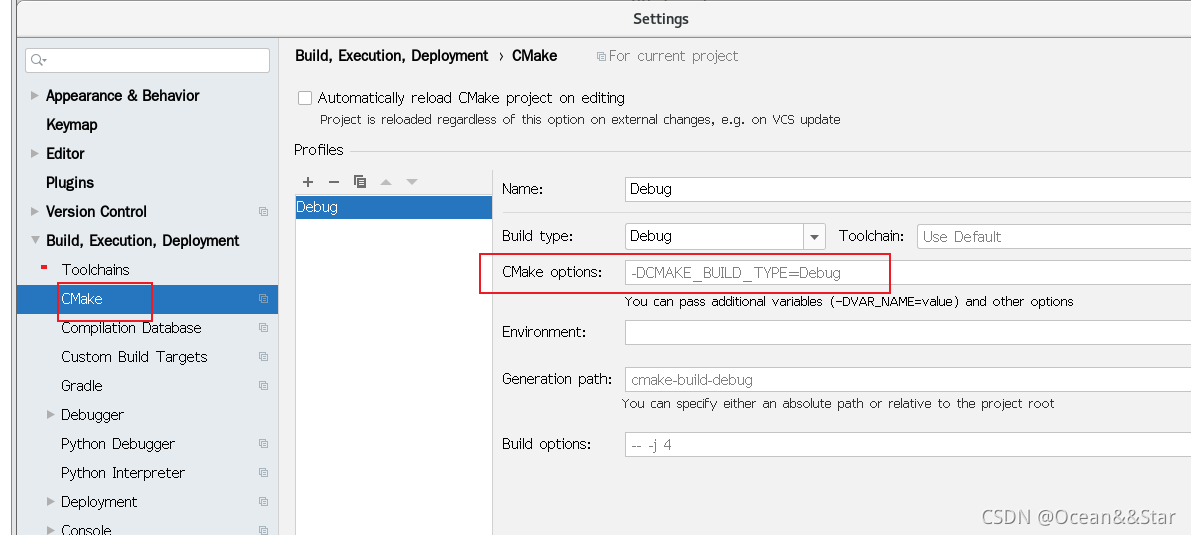1191x535 pixels.
Task: Open Compilation Database settings
Action: [131, 328]
